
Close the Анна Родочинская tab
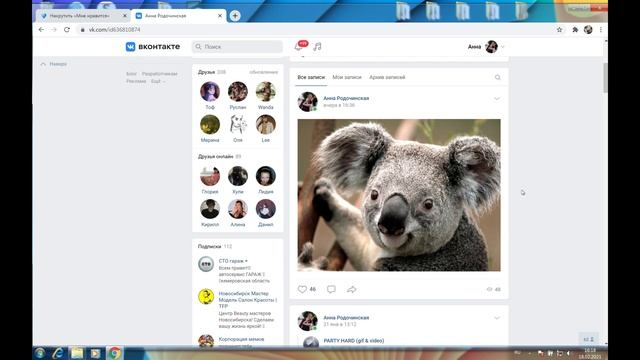(x=220, y=16)
